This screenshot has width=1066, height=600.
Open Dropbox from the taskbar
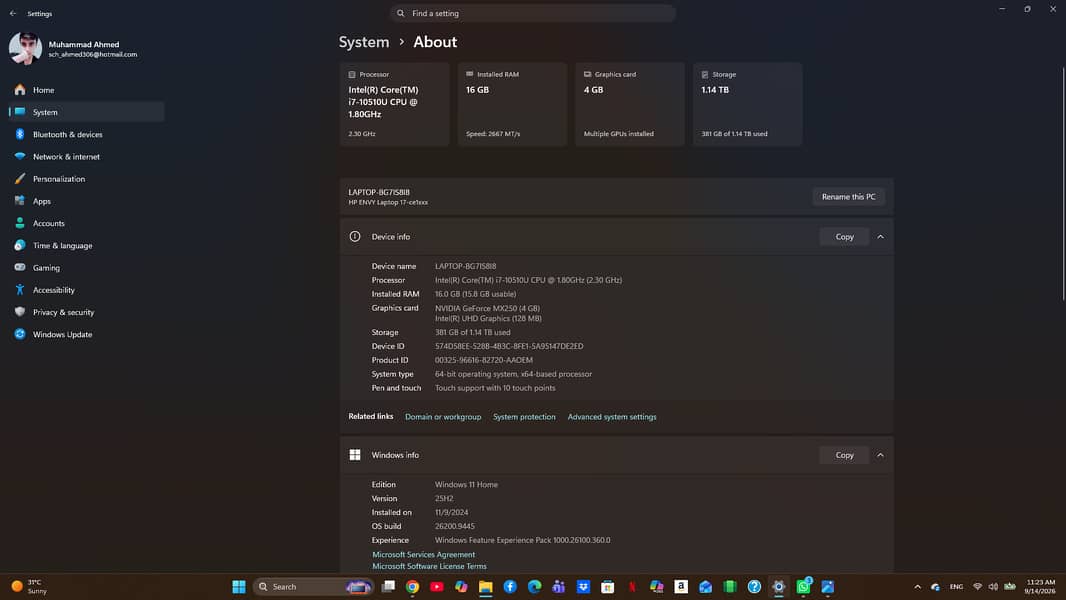tap(583, 586)
